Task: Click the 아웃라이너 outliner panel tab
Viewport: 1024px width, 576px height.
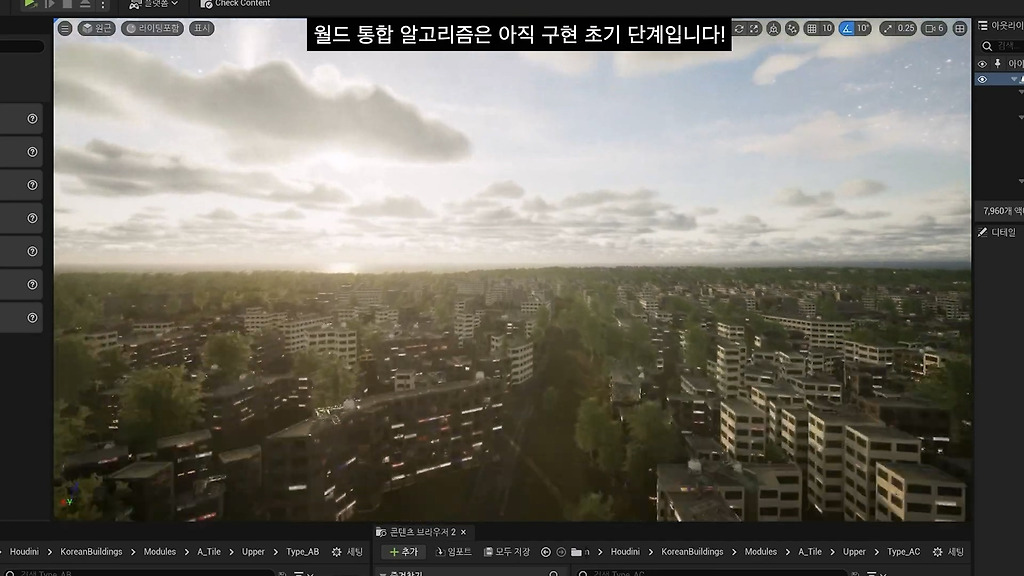Action: pyautogui.click(x=1001, y=25)
